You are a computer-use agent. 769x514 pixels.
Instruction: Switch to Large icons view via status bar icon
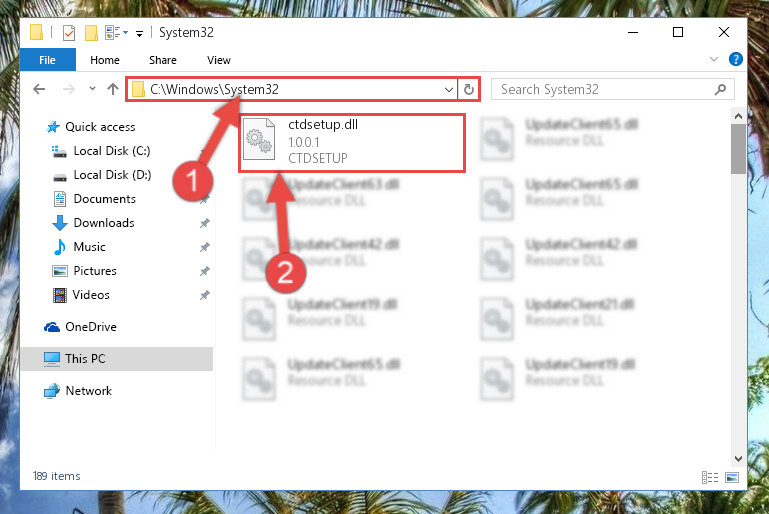[x=732, y=477]
